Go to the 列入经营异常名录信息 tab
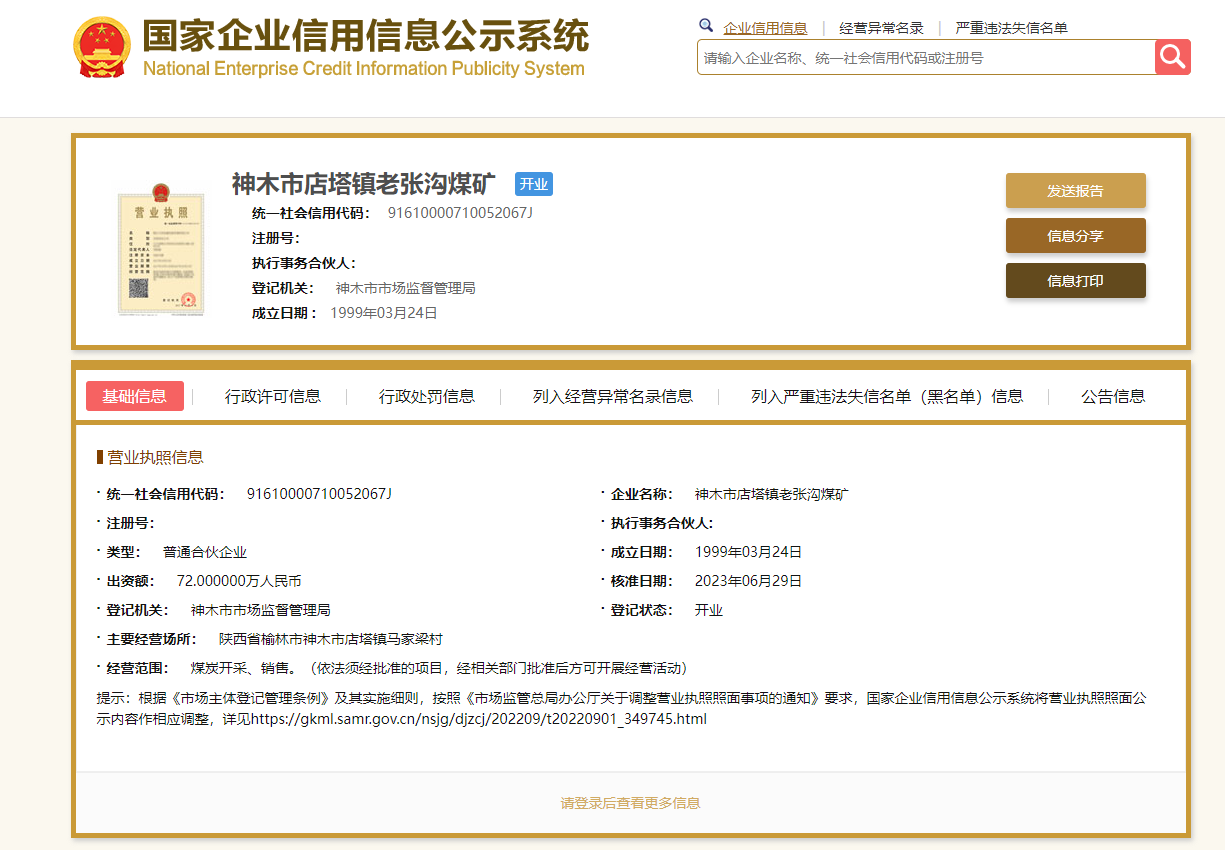 click(612, 396)
